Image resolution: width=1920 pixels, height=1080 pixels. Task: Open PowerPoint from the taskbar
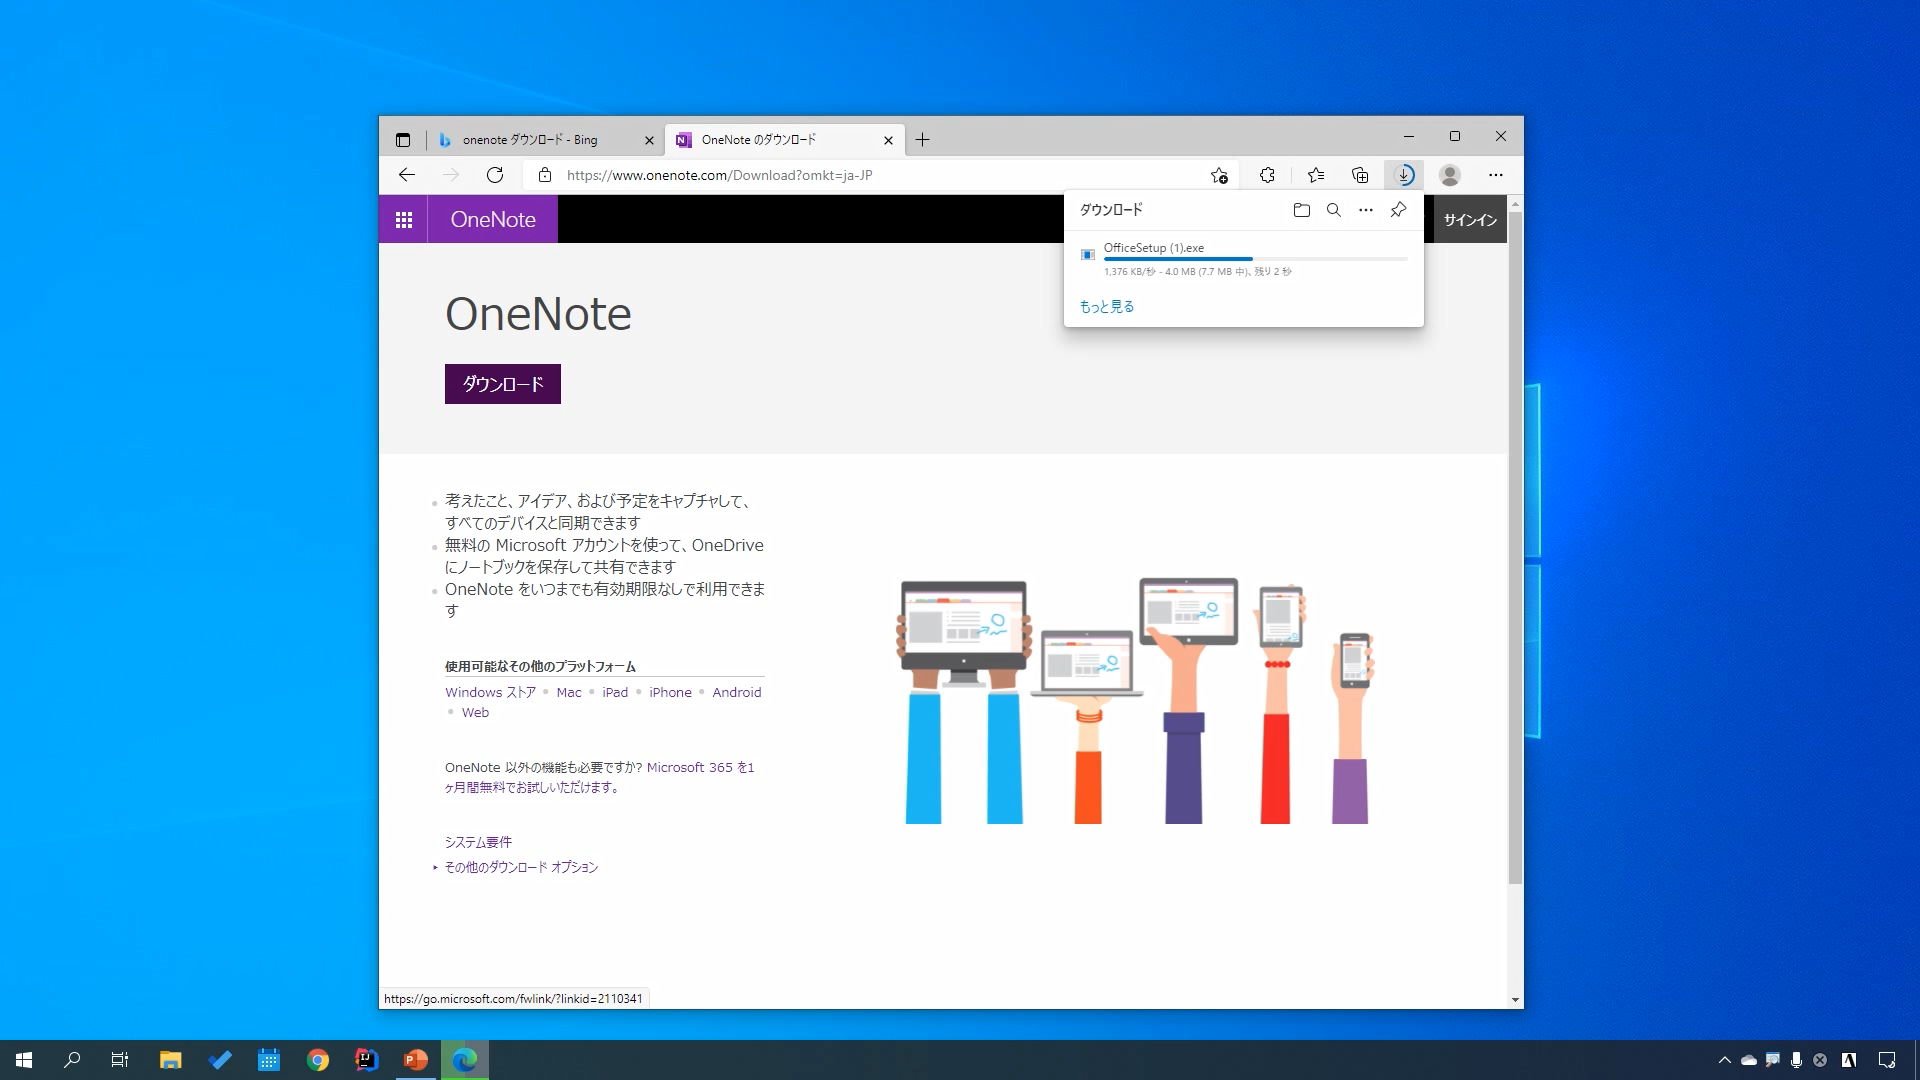[416, 1060]
